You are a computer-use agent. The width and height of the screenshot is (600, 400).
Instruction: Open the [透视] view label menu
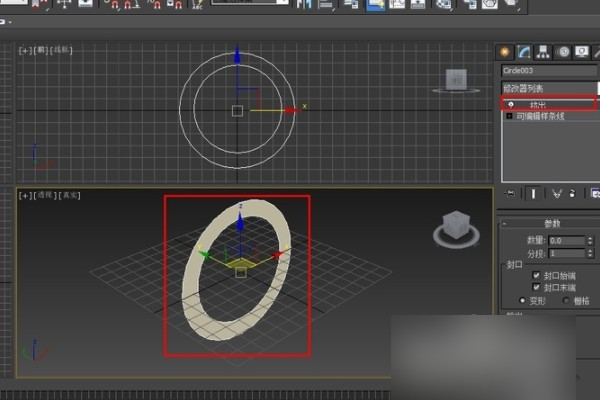coord(45,195)
